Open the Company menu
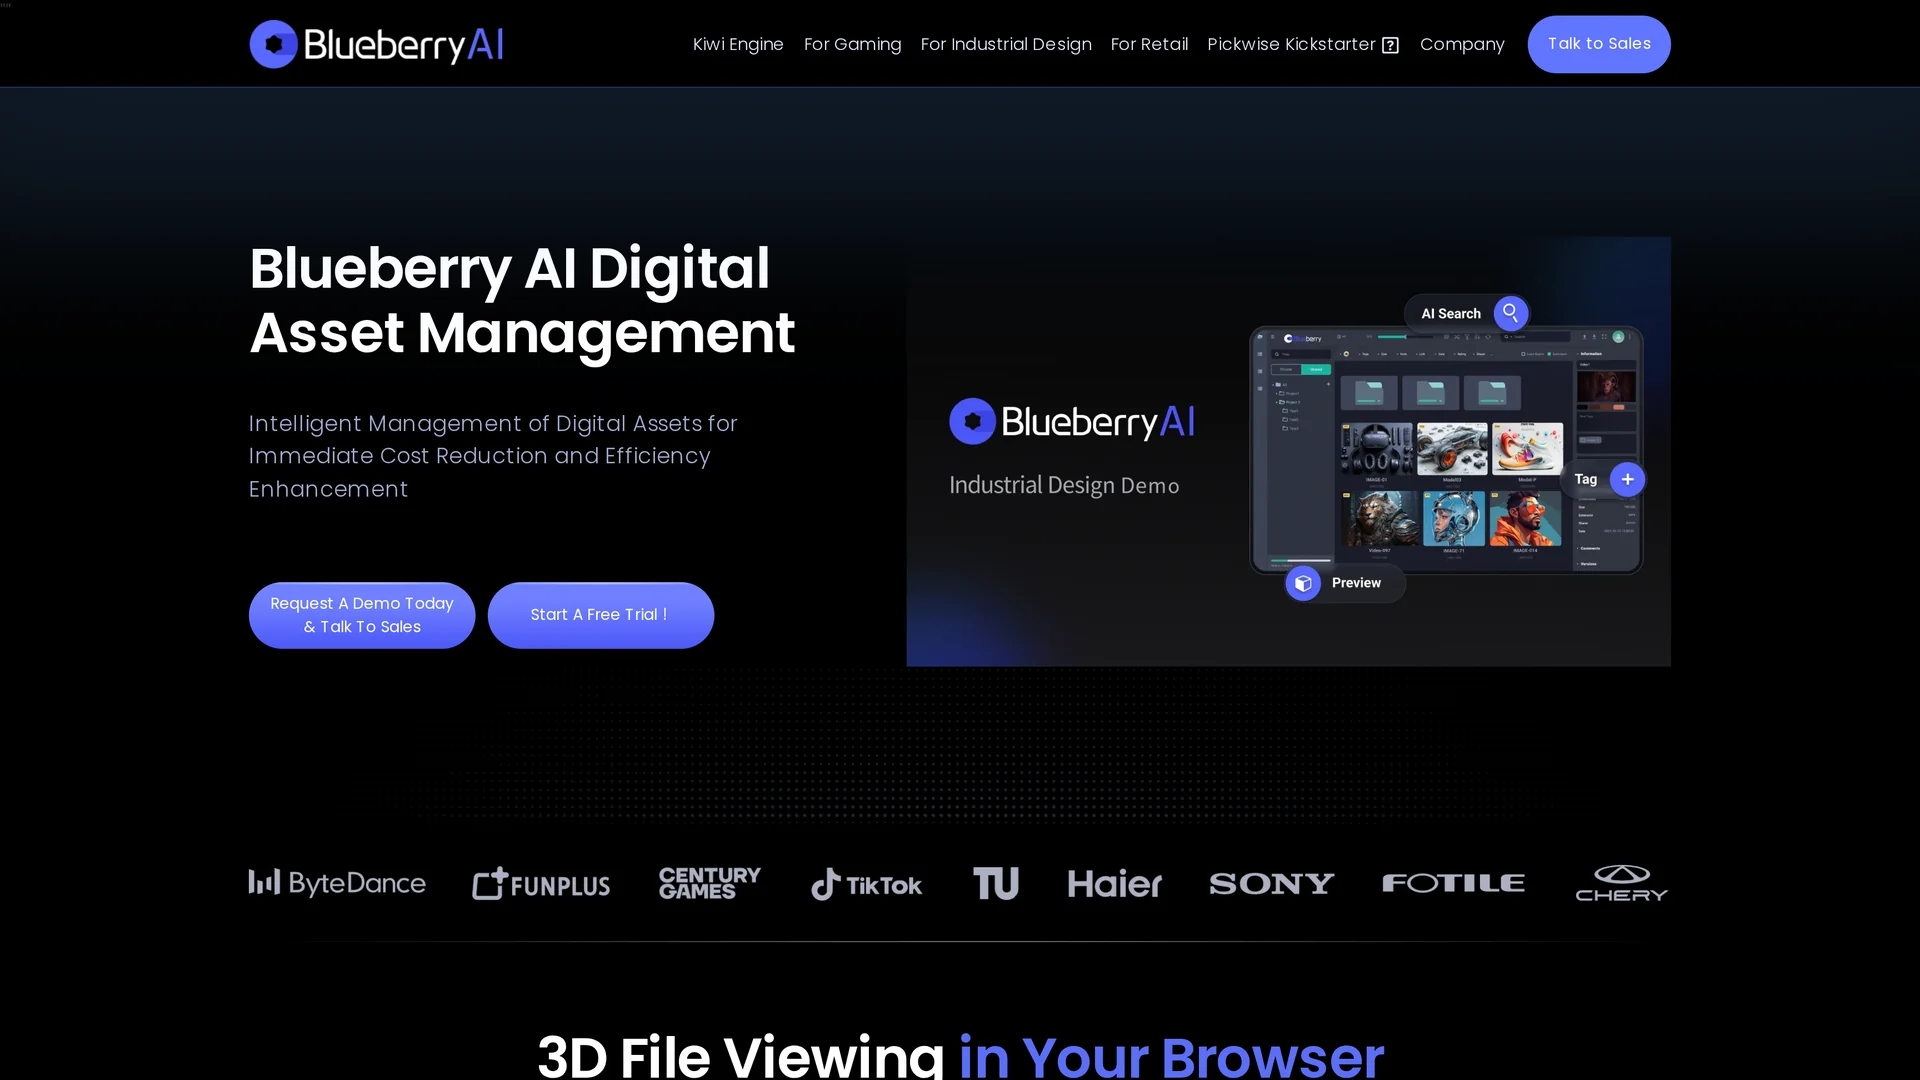The width and height of the screenshot is (1920, 1080). tap(1462, 44)
